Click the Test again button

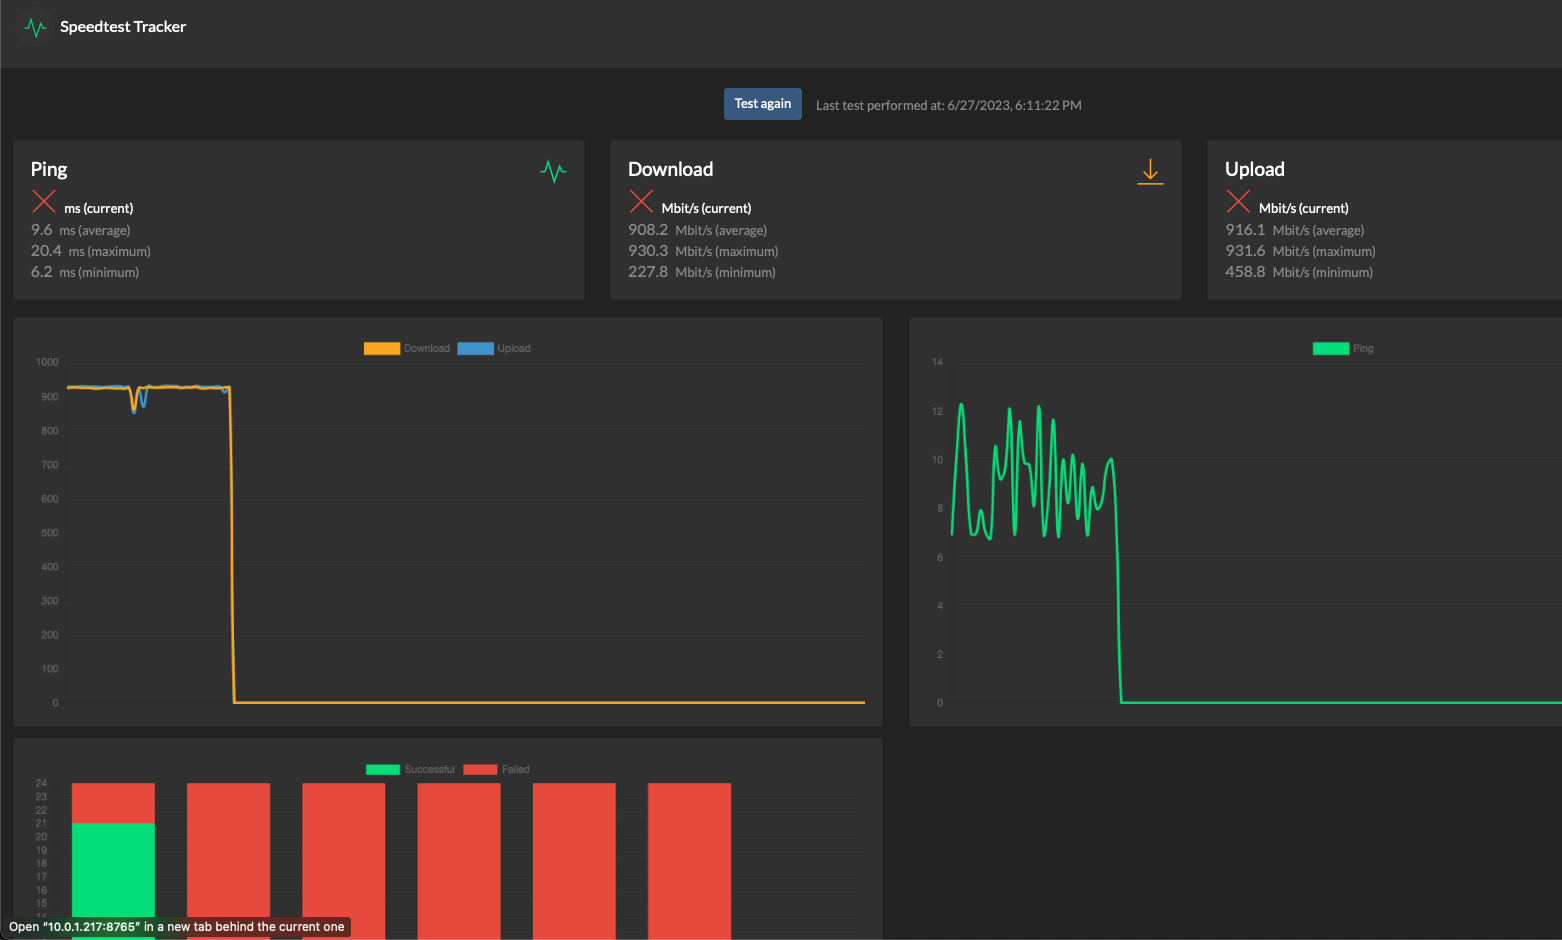(763, 104)
